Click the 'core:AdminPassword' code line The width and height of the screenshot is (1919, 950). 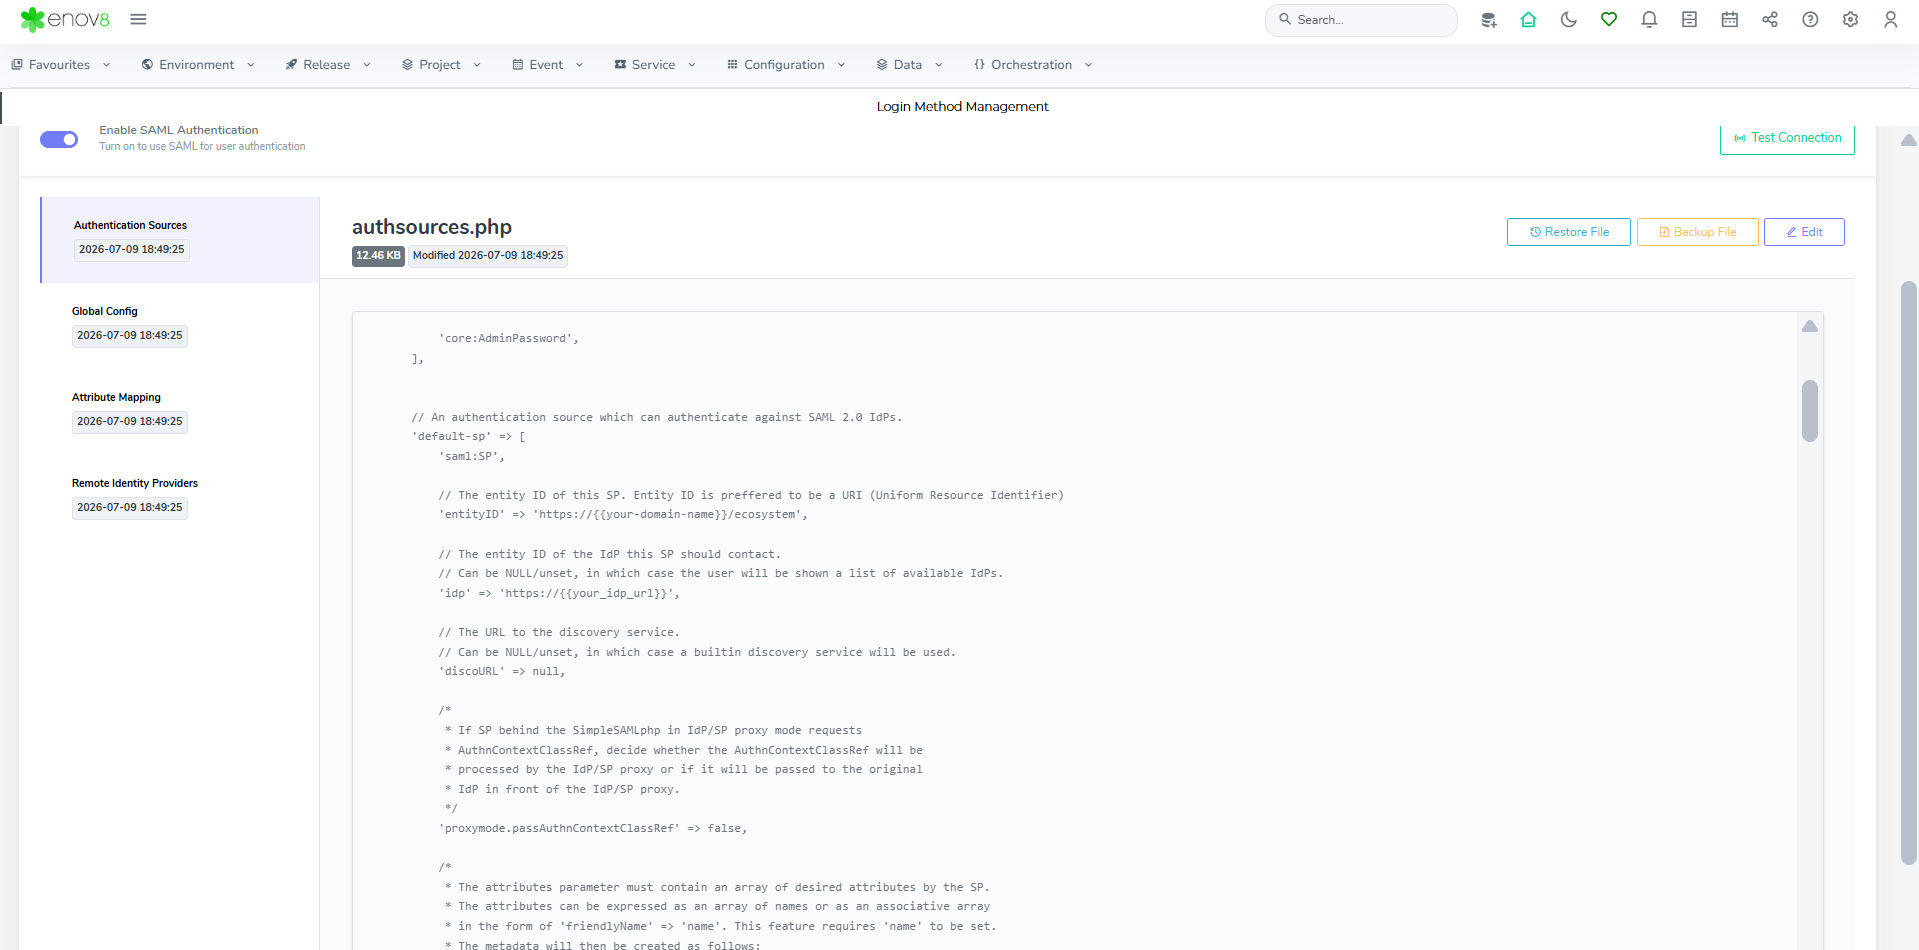pos(509,339)
